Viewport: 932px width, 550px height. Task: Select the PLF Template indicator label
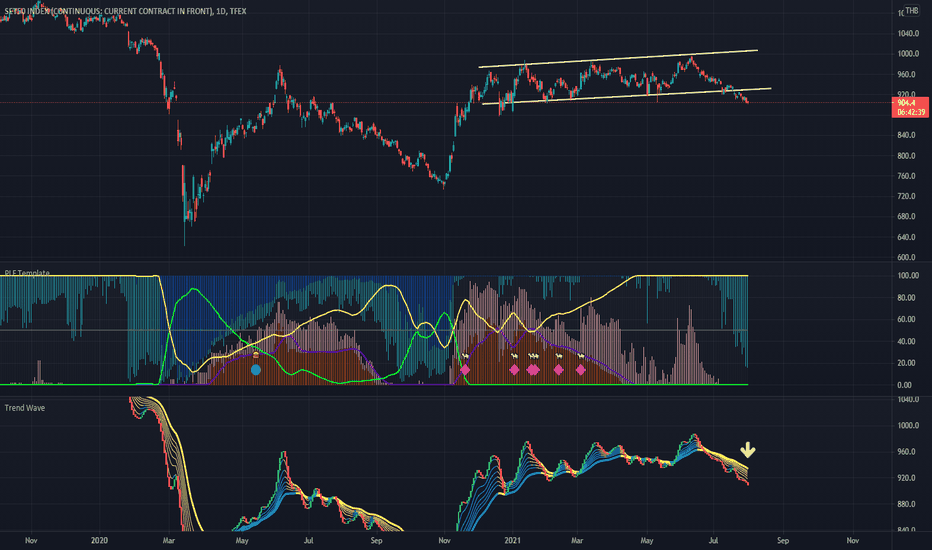[27, 273]
